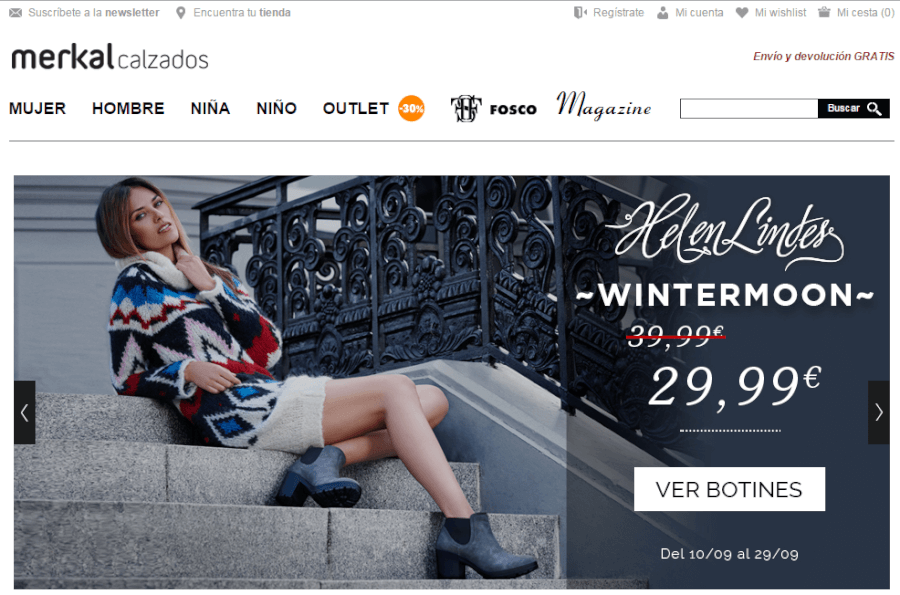Click the orange -30% outlet badge

click(x=412, y=108)
